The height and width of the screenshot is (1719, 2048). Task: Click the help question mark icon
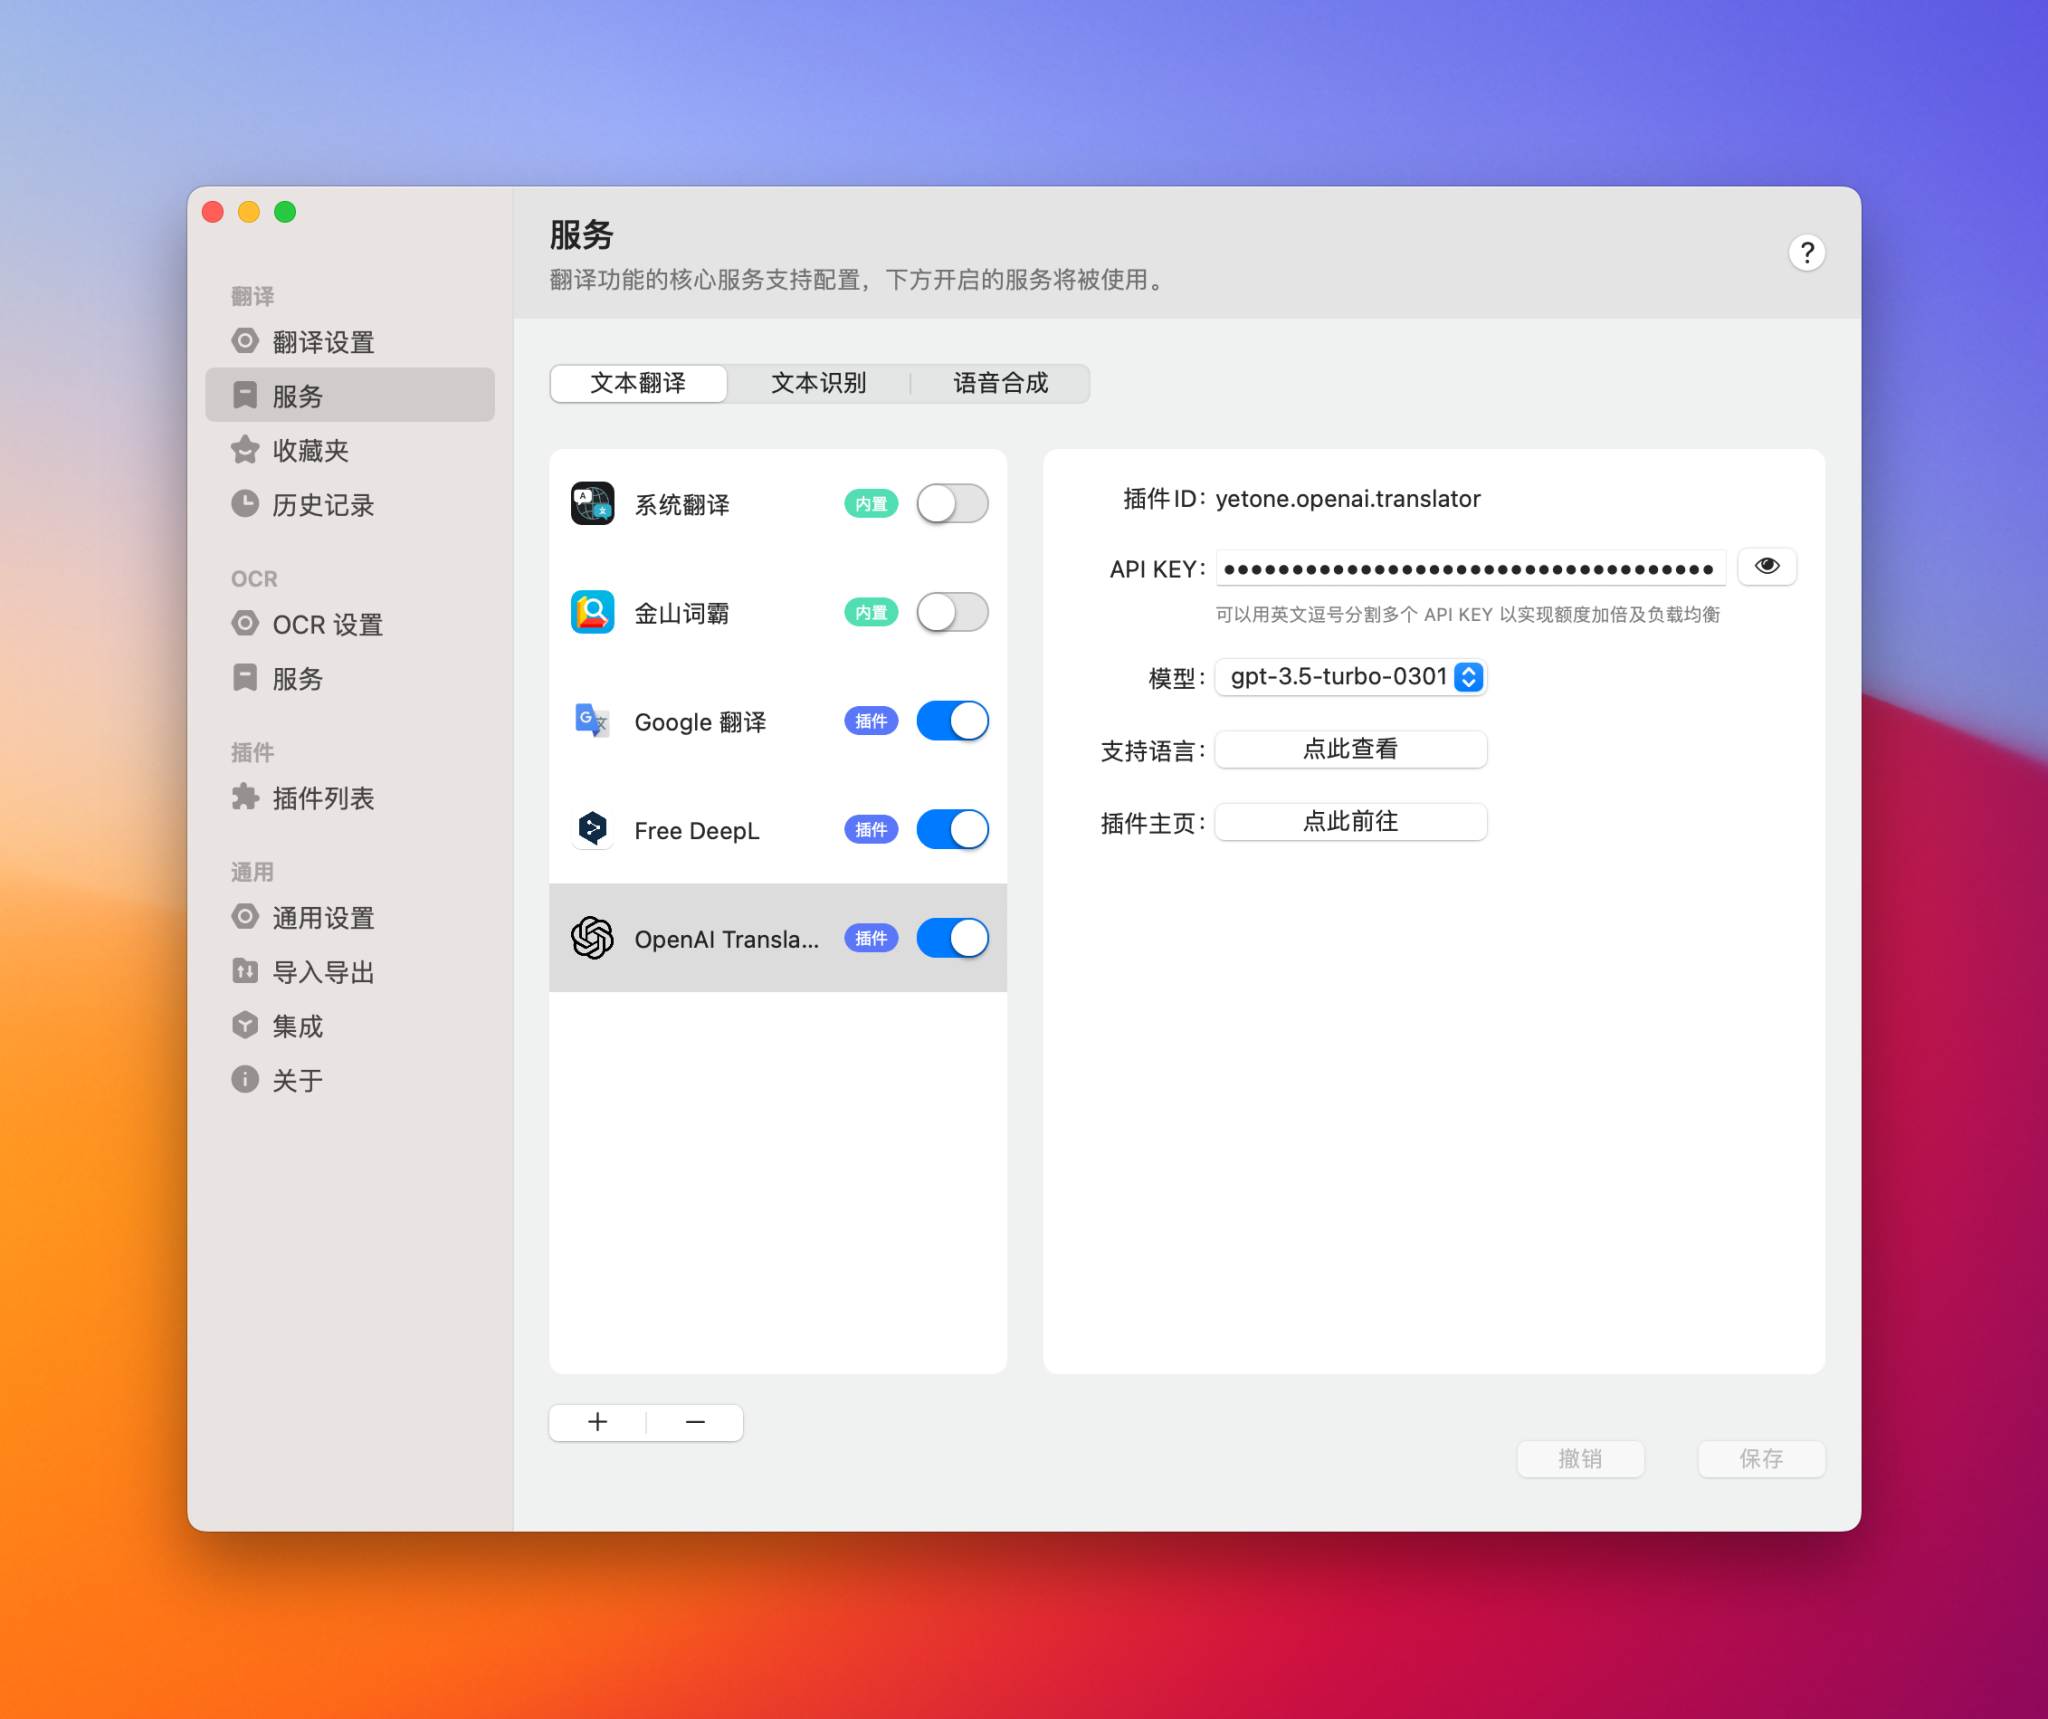(x=1806, y=253)
